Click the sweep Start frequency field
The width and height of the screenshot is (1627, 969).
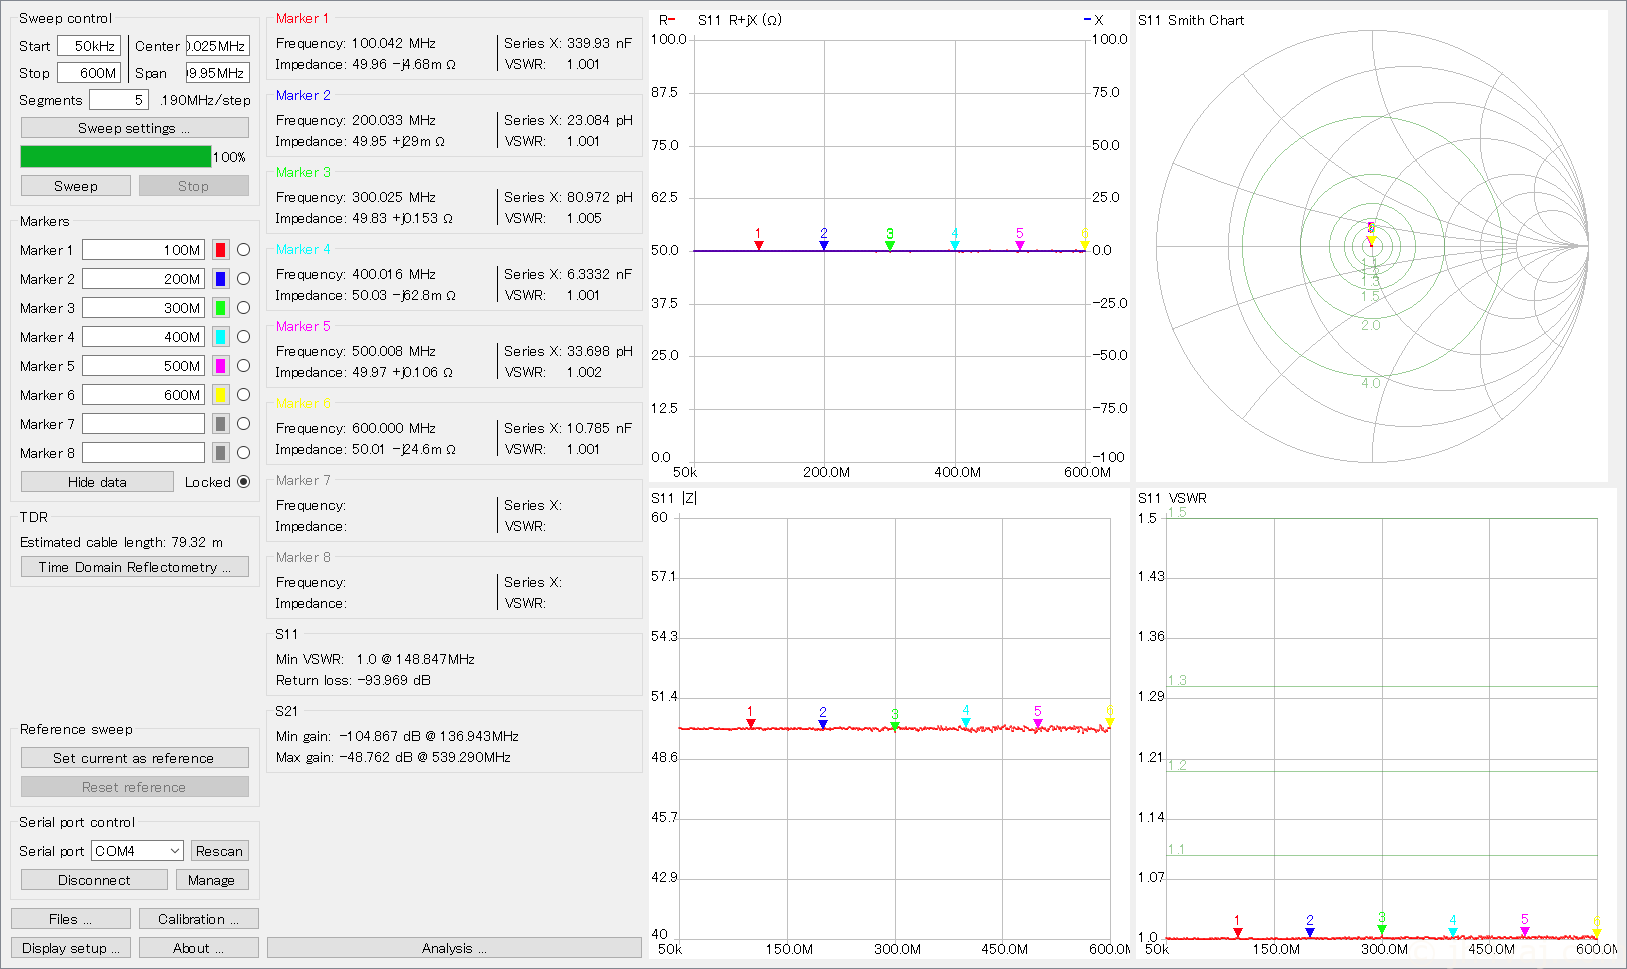[89, 46]
